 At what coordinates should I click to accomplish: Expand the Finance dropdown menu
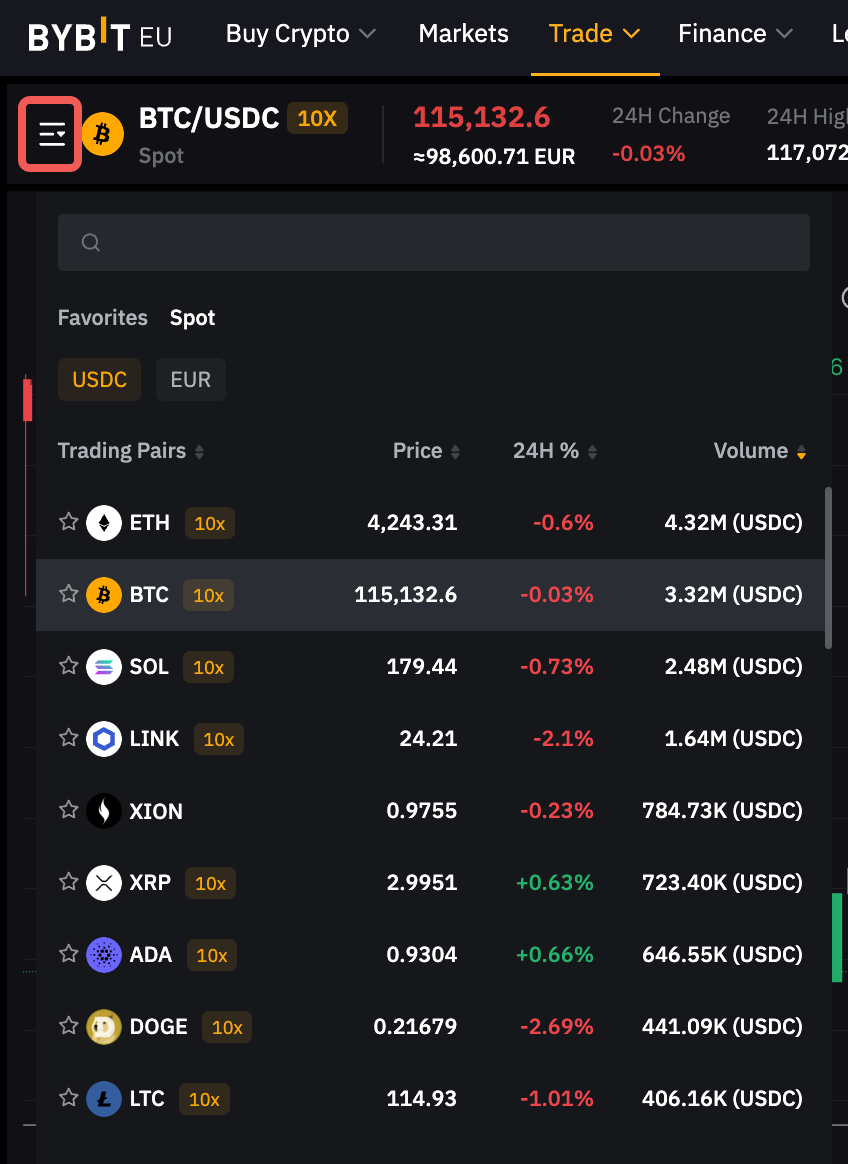[735, 34]
